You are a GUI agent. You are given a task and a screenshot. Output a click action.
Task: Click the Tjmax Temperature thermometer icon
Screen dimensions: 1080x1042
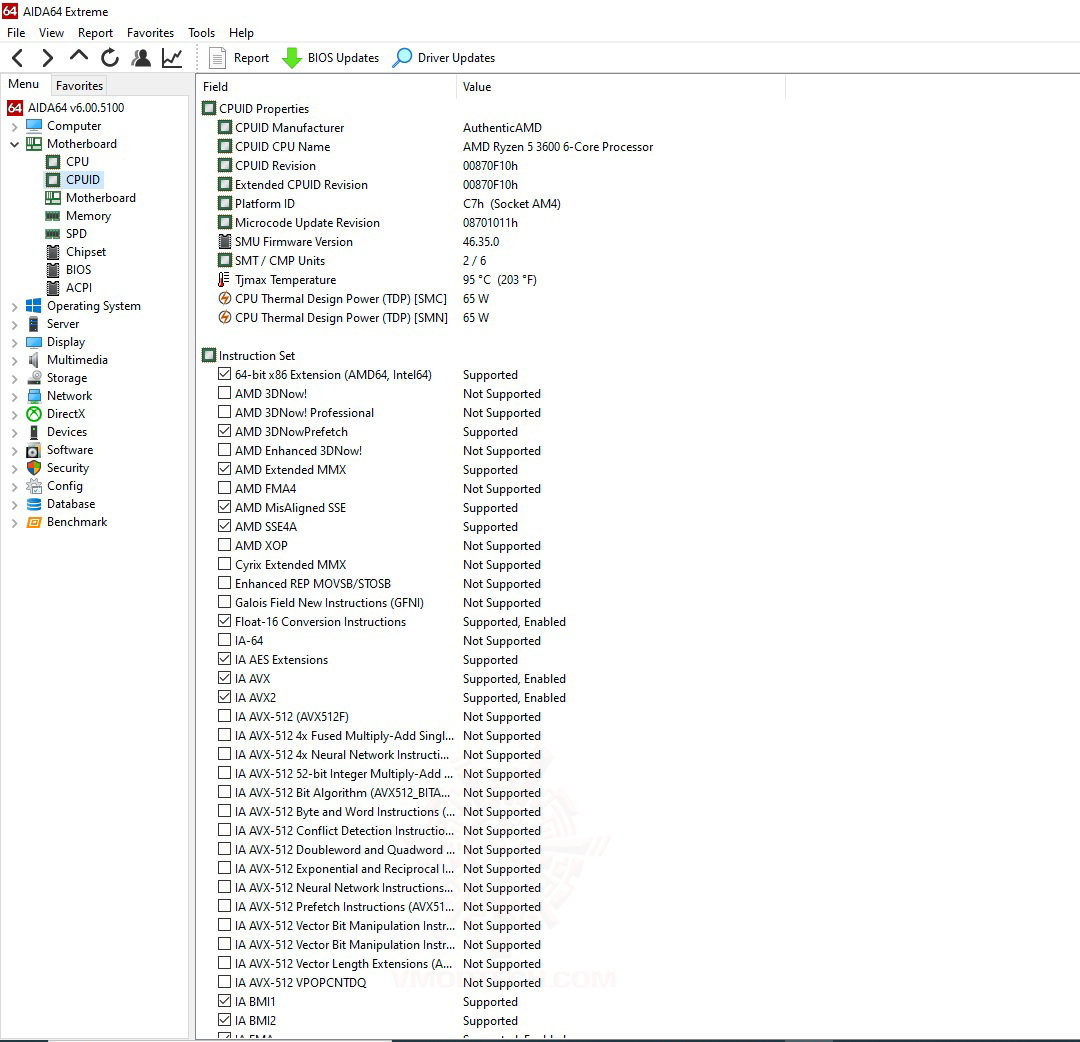[224, 280]
